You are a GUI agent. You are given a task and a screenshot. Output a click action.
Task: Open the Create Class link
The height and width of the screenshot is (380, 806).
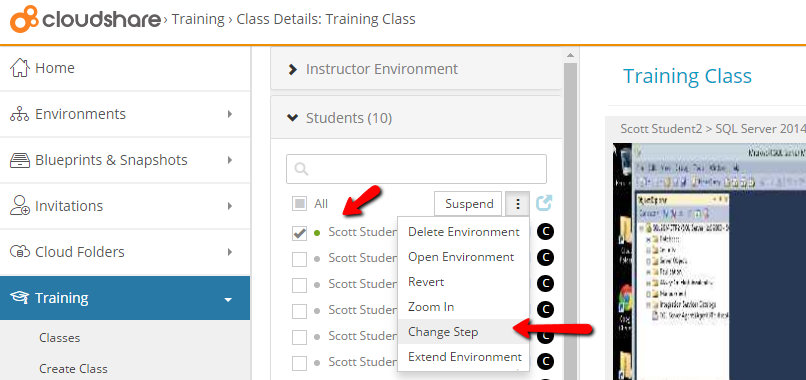click(74, 369)
